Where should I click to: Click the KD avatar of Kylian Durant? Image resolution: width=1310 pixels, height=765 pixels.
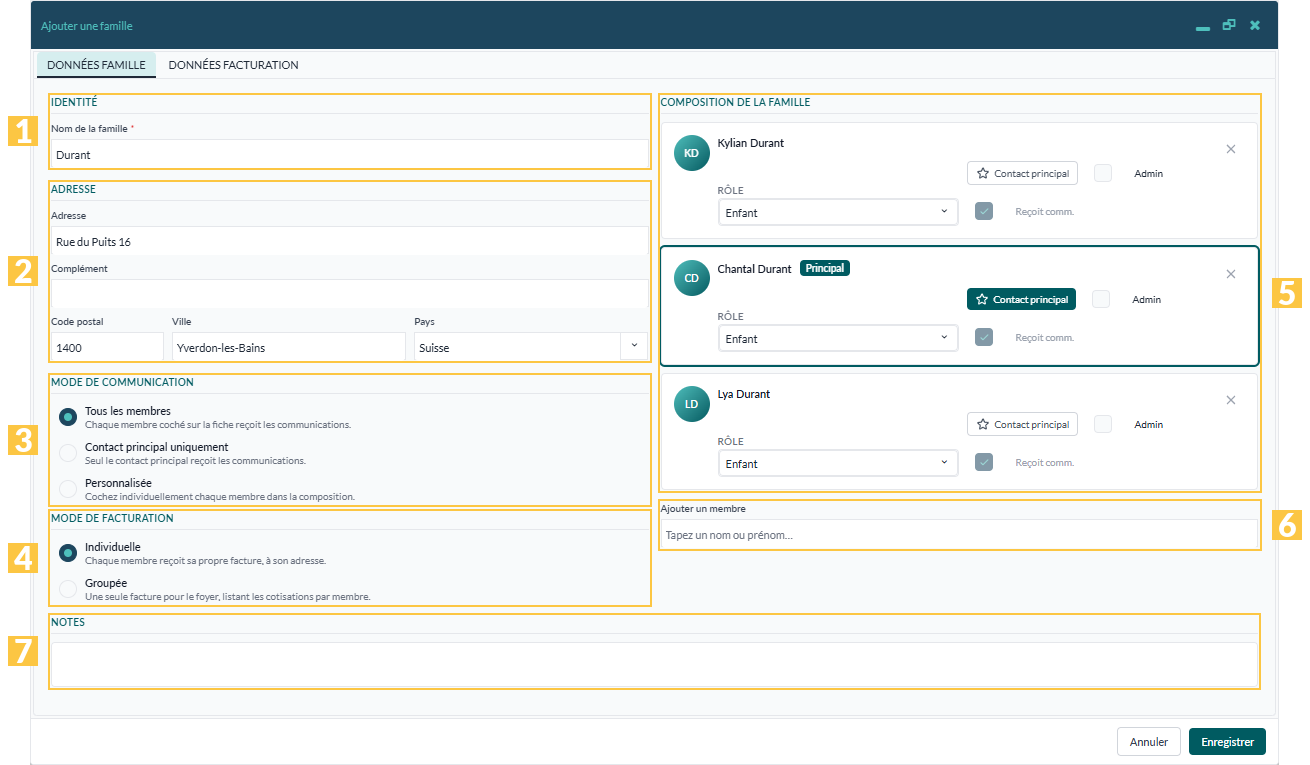click(x=692, y=153)
